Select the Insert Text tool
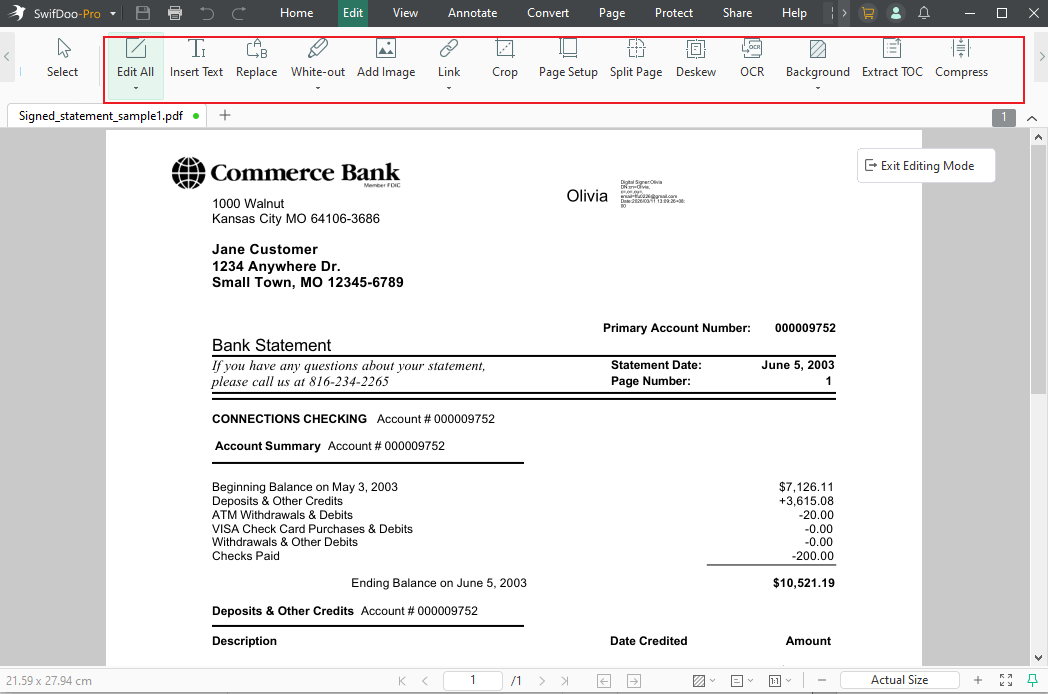This screenshot has height=694, width=1048. pyautogui.click(x=196, y=58)
